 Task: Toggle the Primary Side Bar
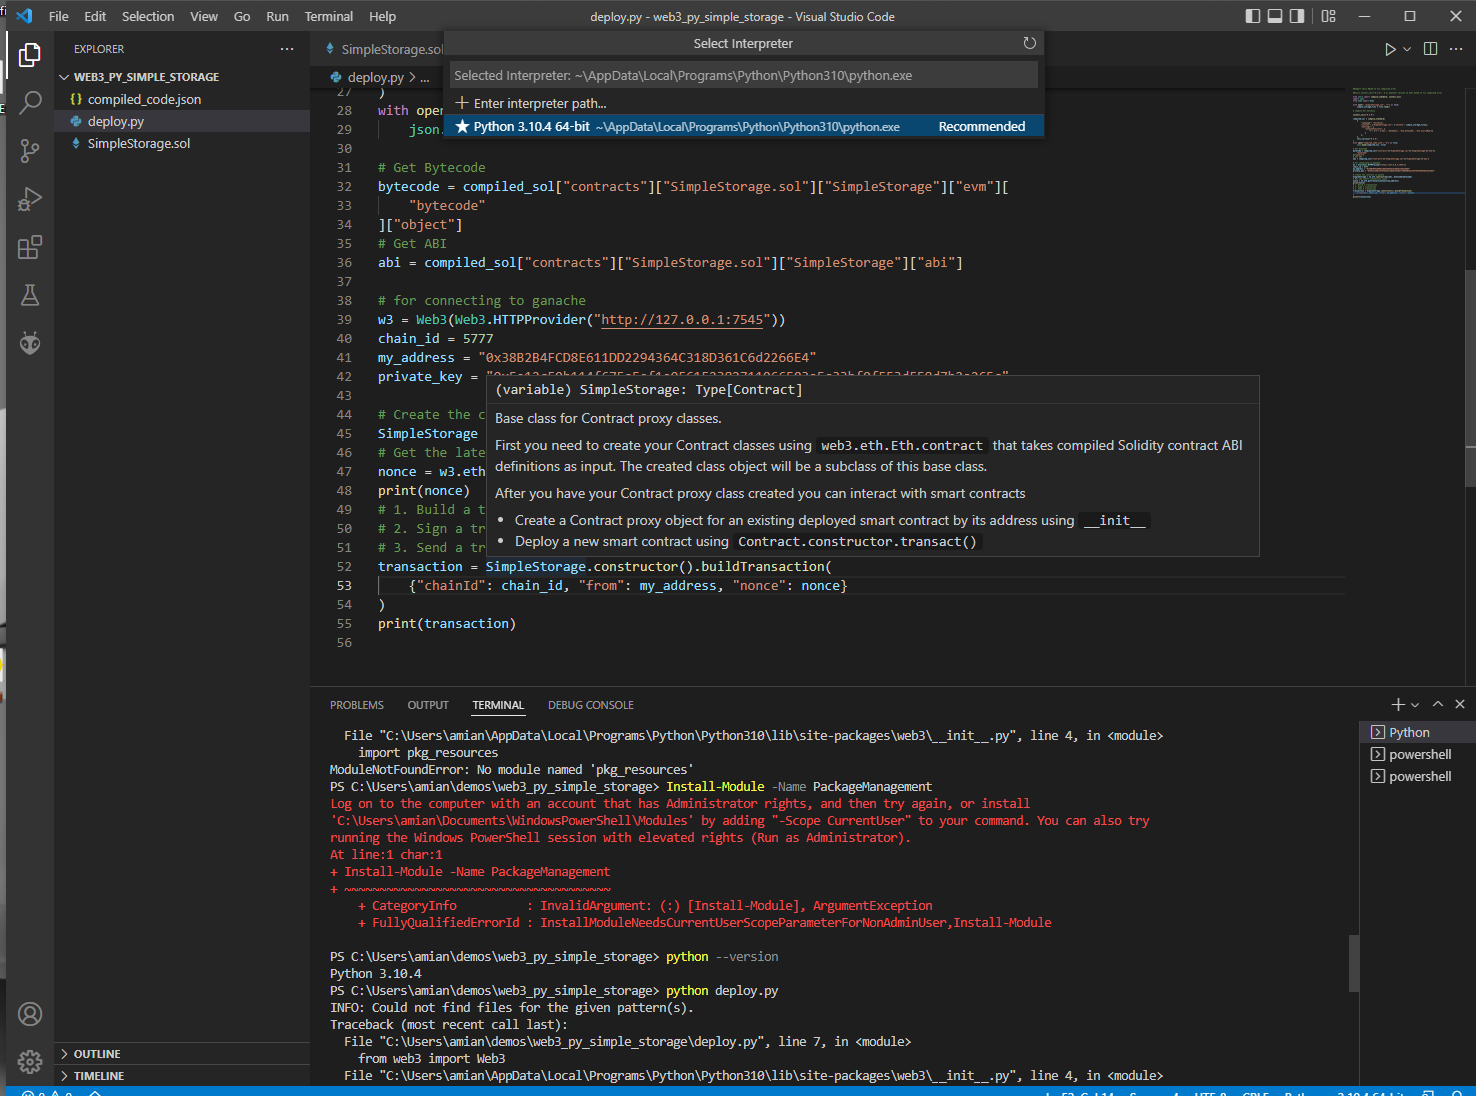1253,16
